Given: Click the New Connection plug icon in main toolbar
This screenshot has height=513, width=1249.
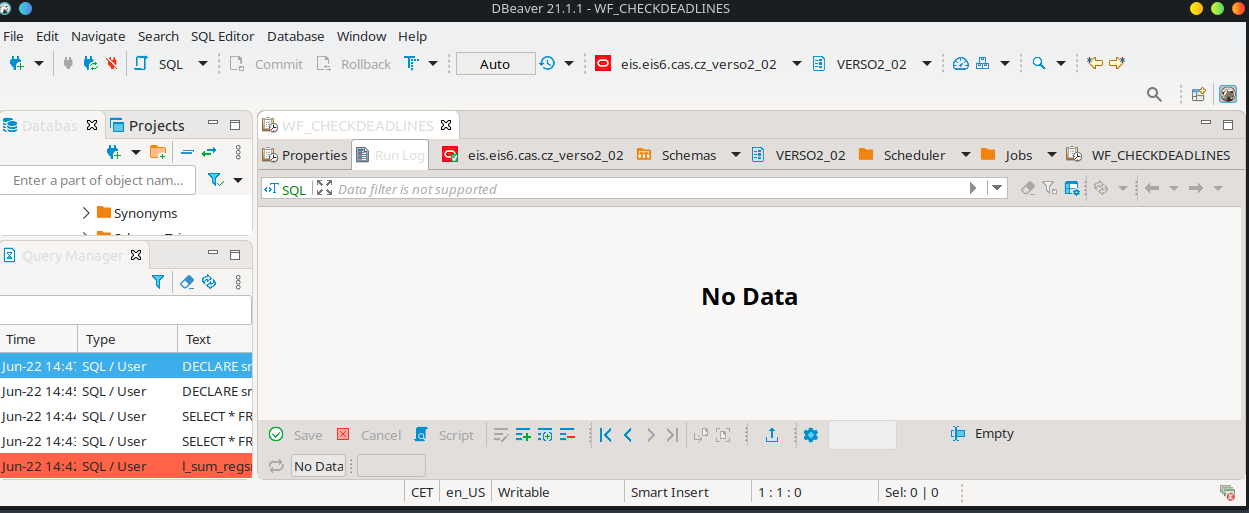Looking at the screenshot, I should pos(17,63).
